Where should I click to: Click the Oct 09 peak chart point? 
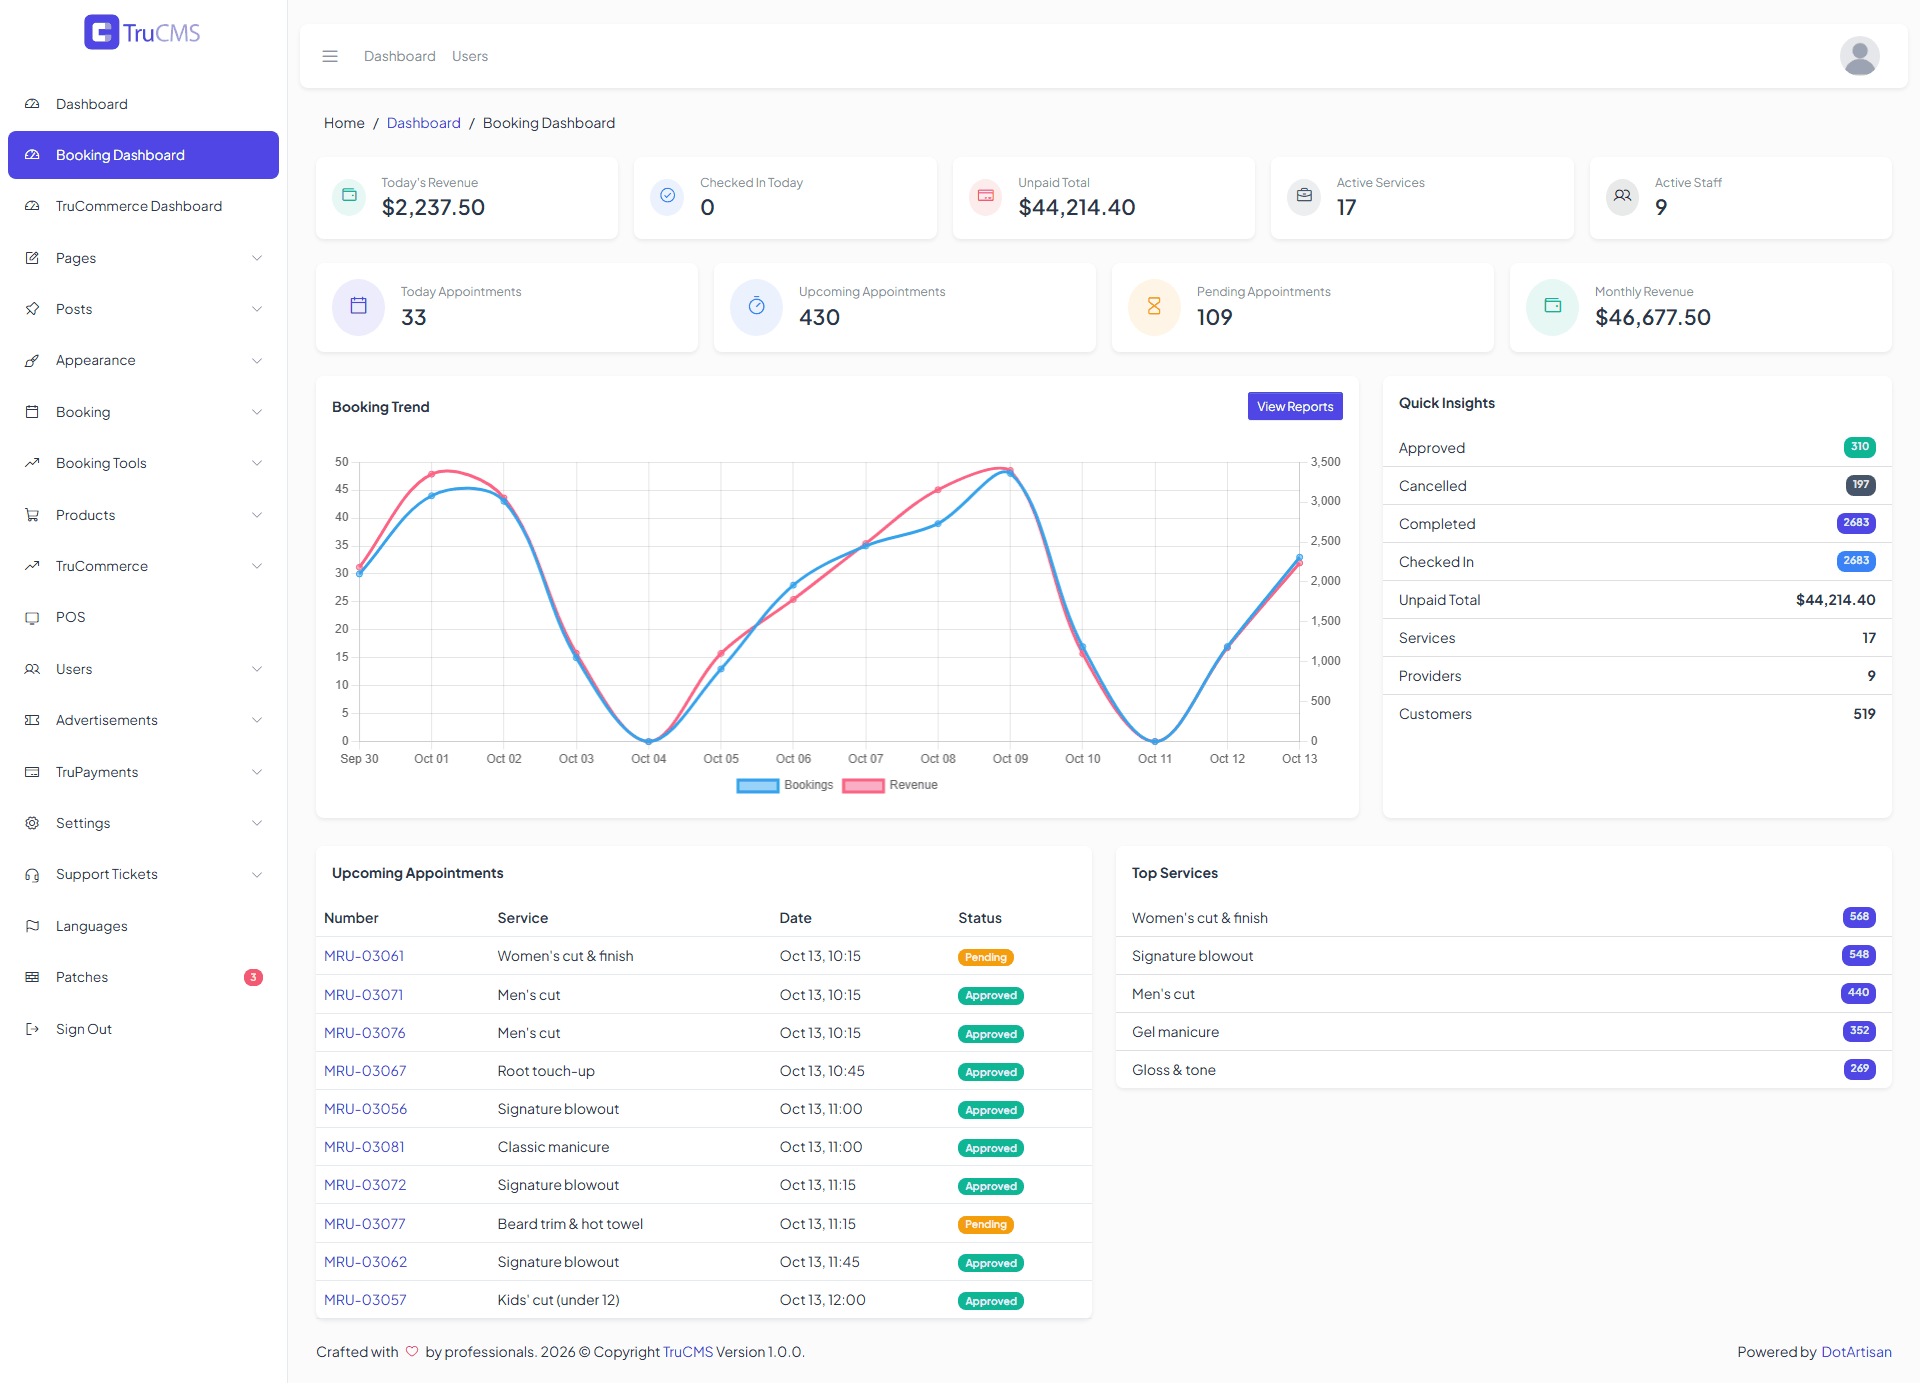click(x=1010, y=470)
